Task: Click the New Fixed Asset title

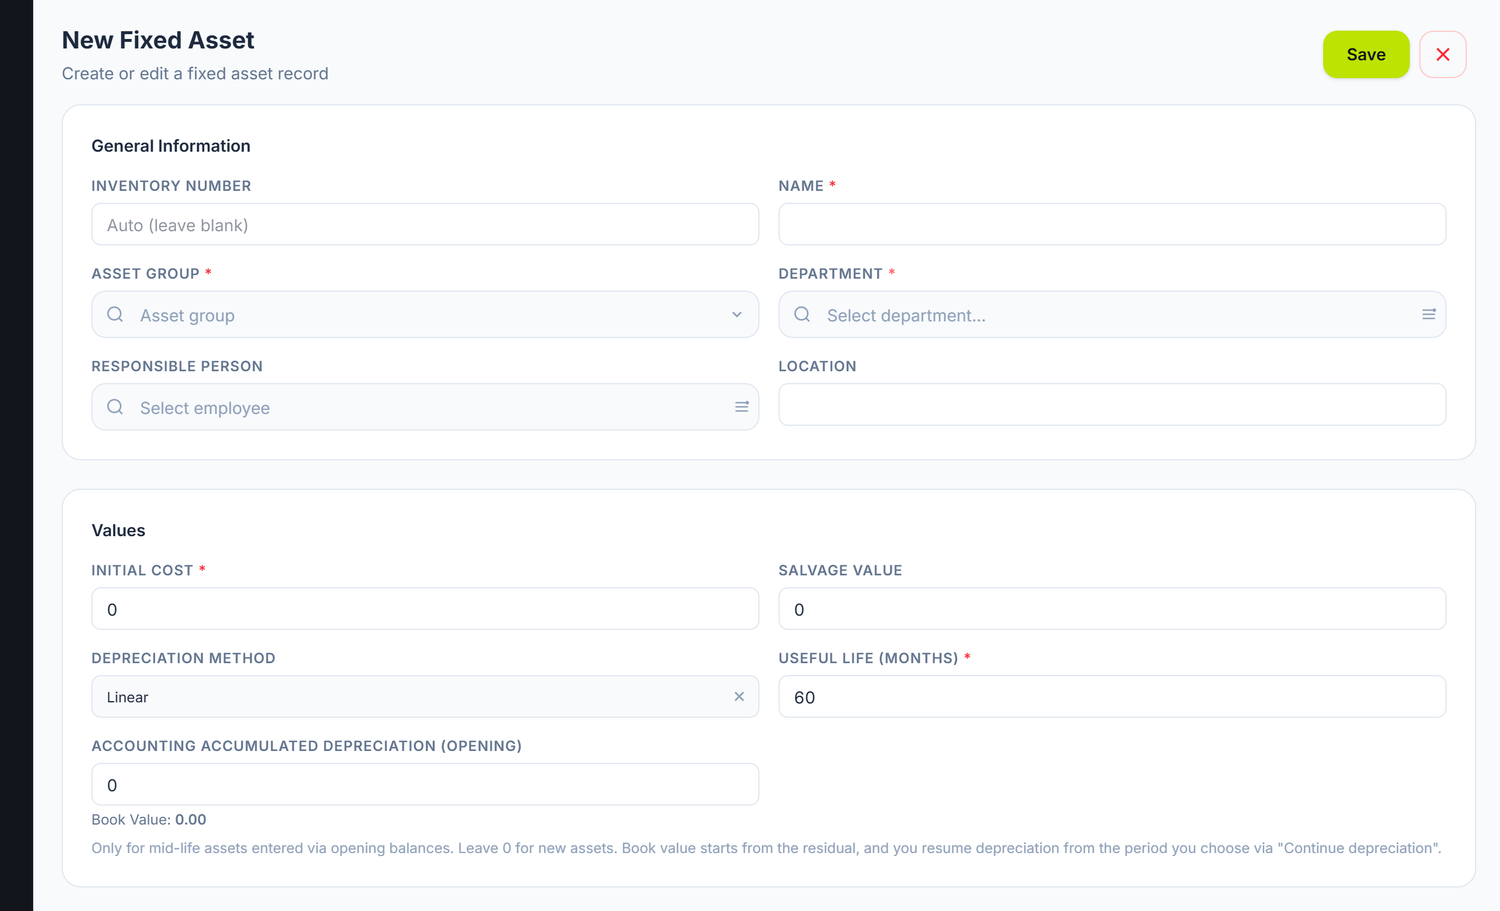Action: pyautogui.click(x=158, y=40)
